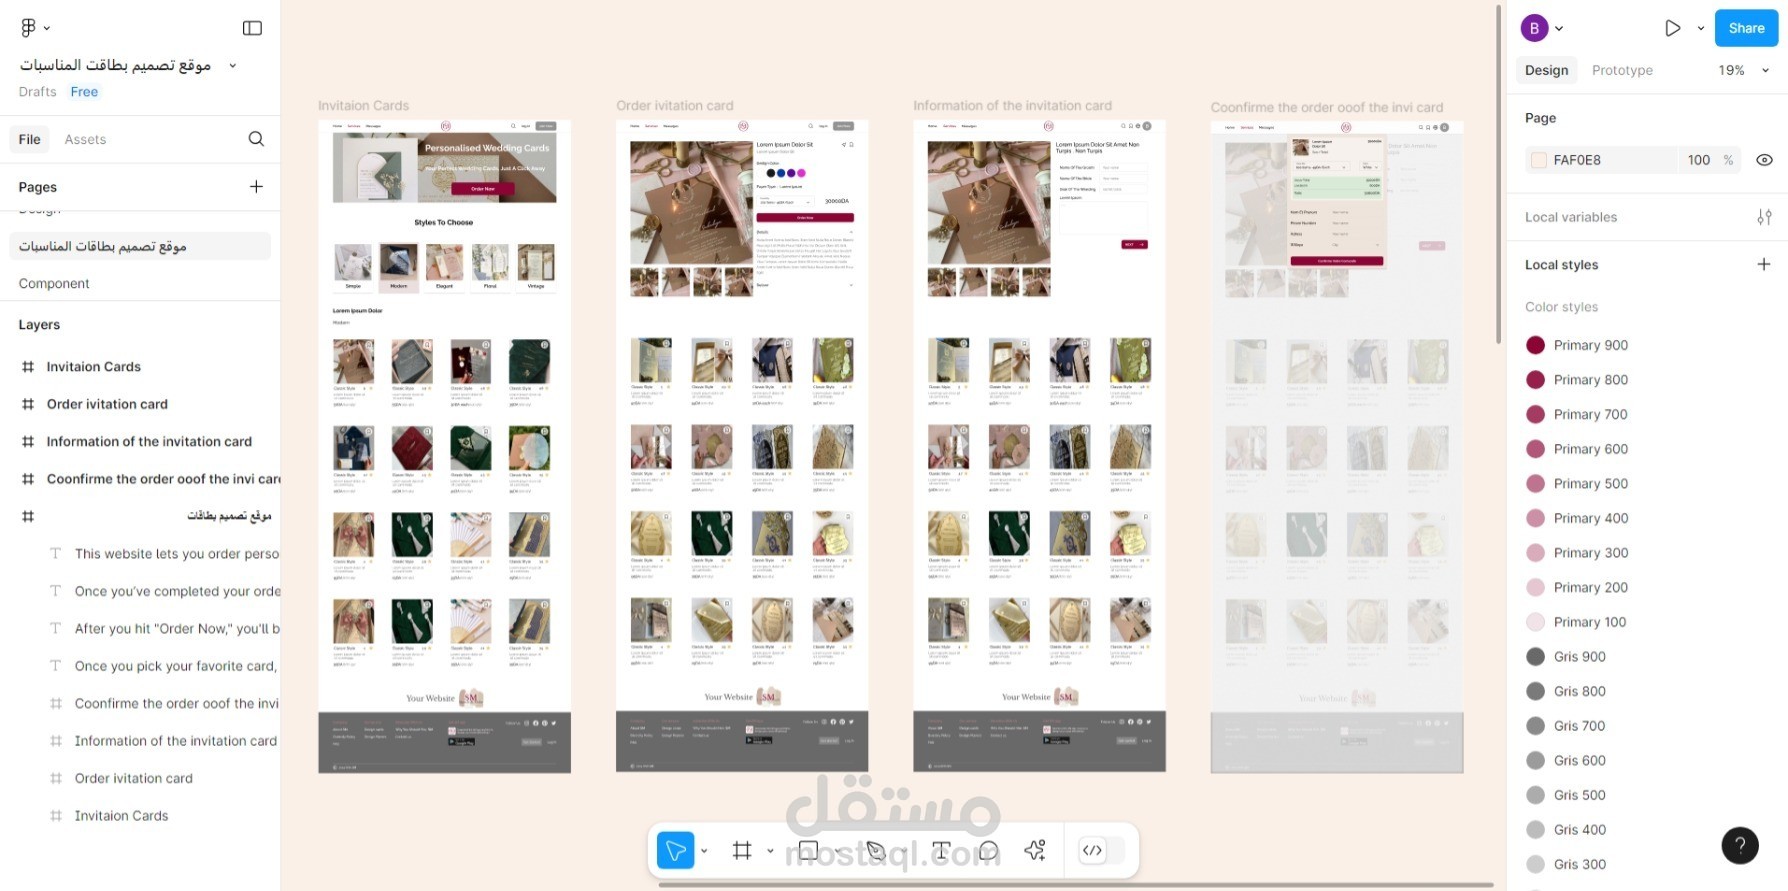Open the avatar dropdown chevron

(1559, 28)
